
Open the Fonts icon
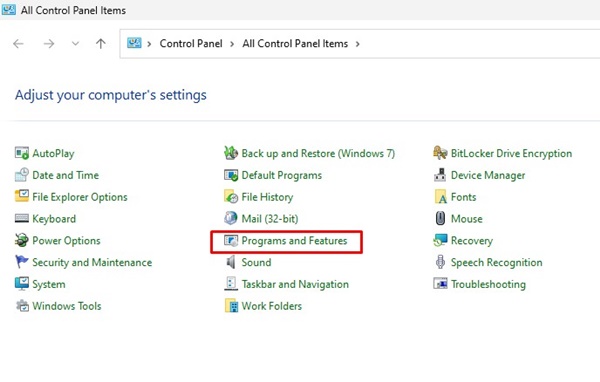(x=440, y=197)
